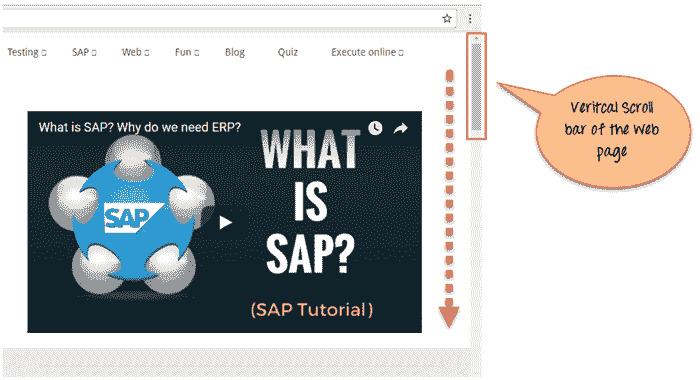The image size is (700, 380).
Task: Bookmark this page with the star icon
Action: (447, 18)
